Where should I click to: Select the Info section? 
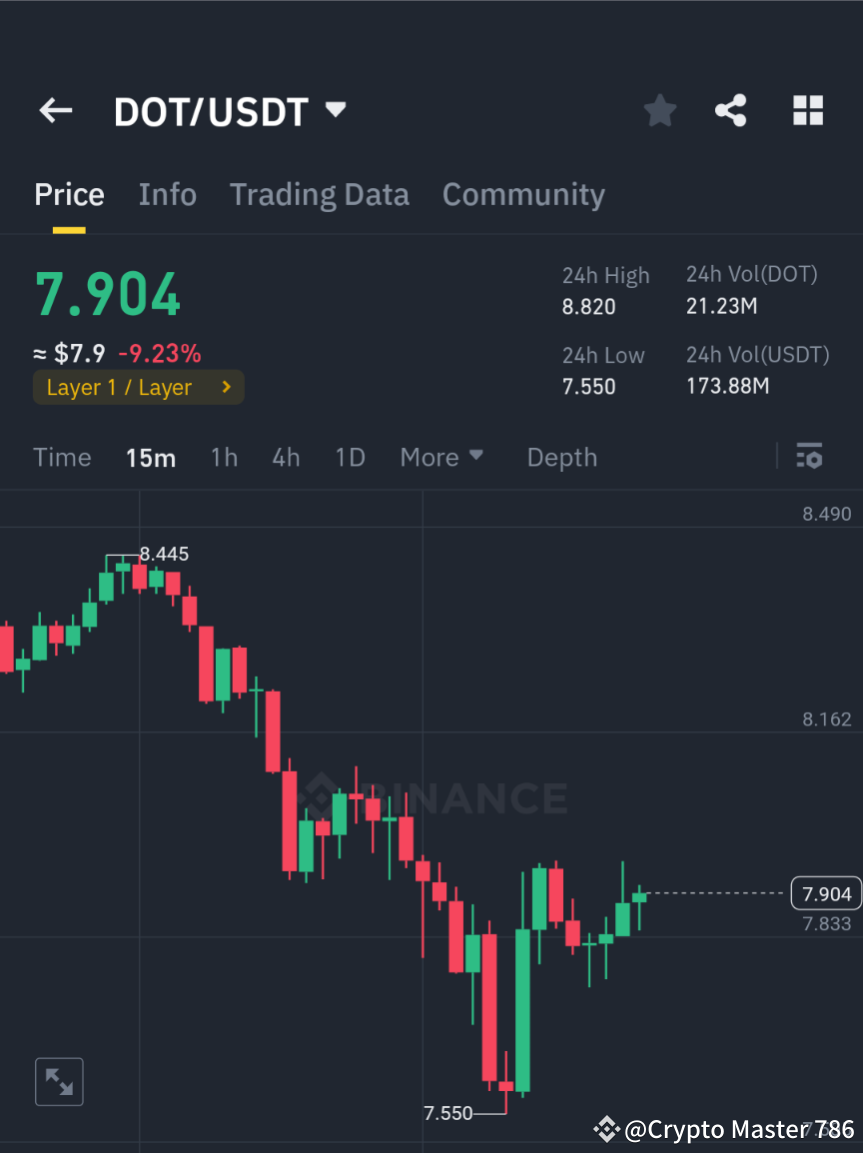click(x=167, y=194)
